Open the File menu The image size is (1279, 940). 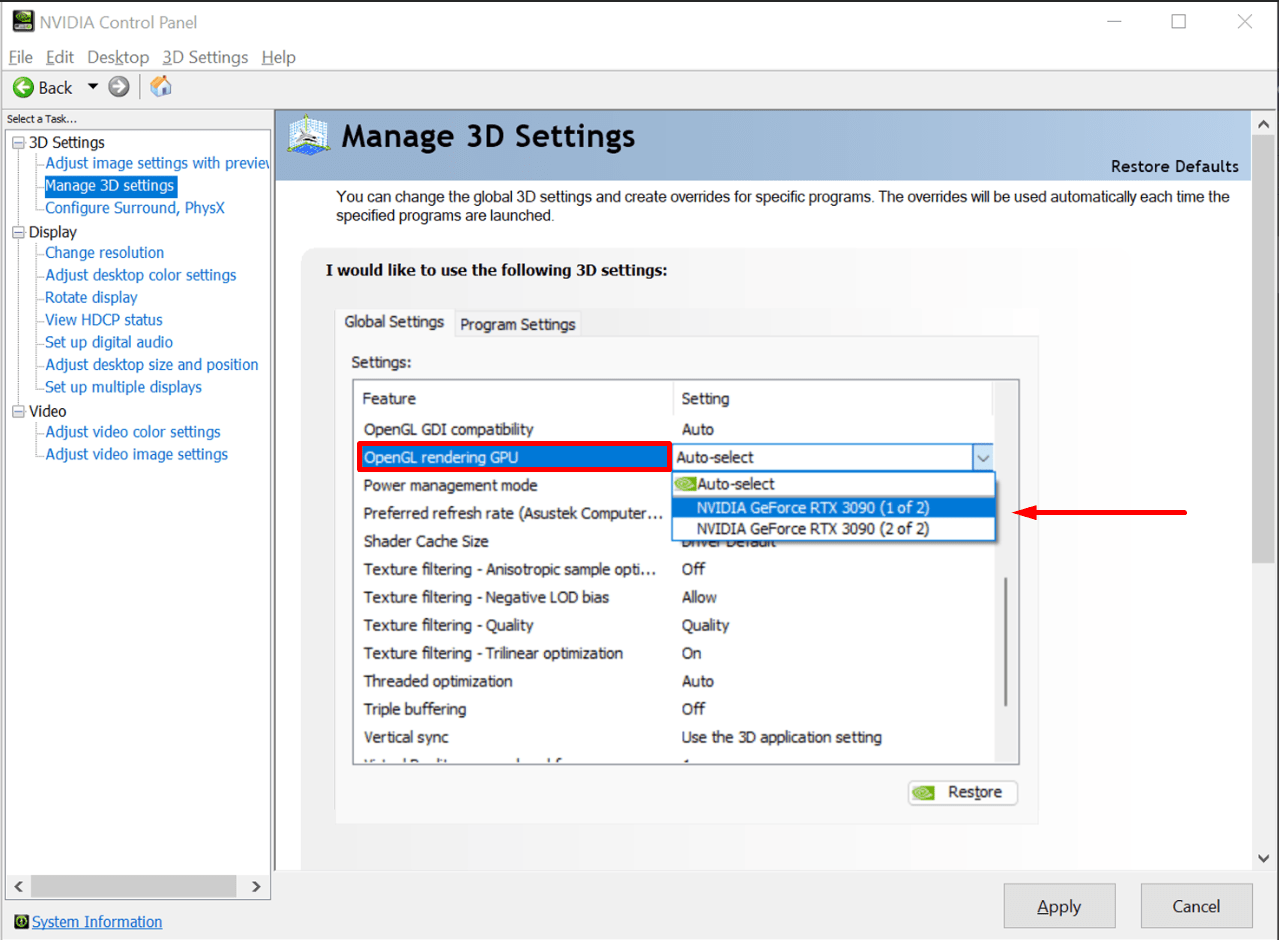pyautogui.click(x=20, y=57)
